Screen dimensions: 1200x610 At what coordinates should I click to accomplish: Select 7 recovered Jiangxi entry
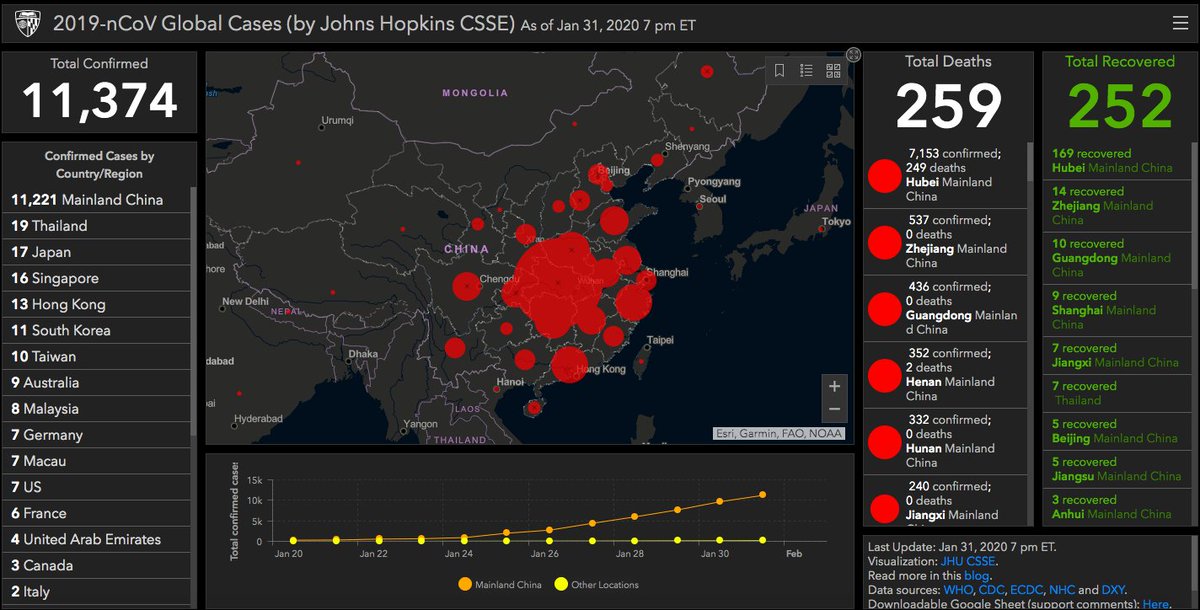(x=1118, y=355)
